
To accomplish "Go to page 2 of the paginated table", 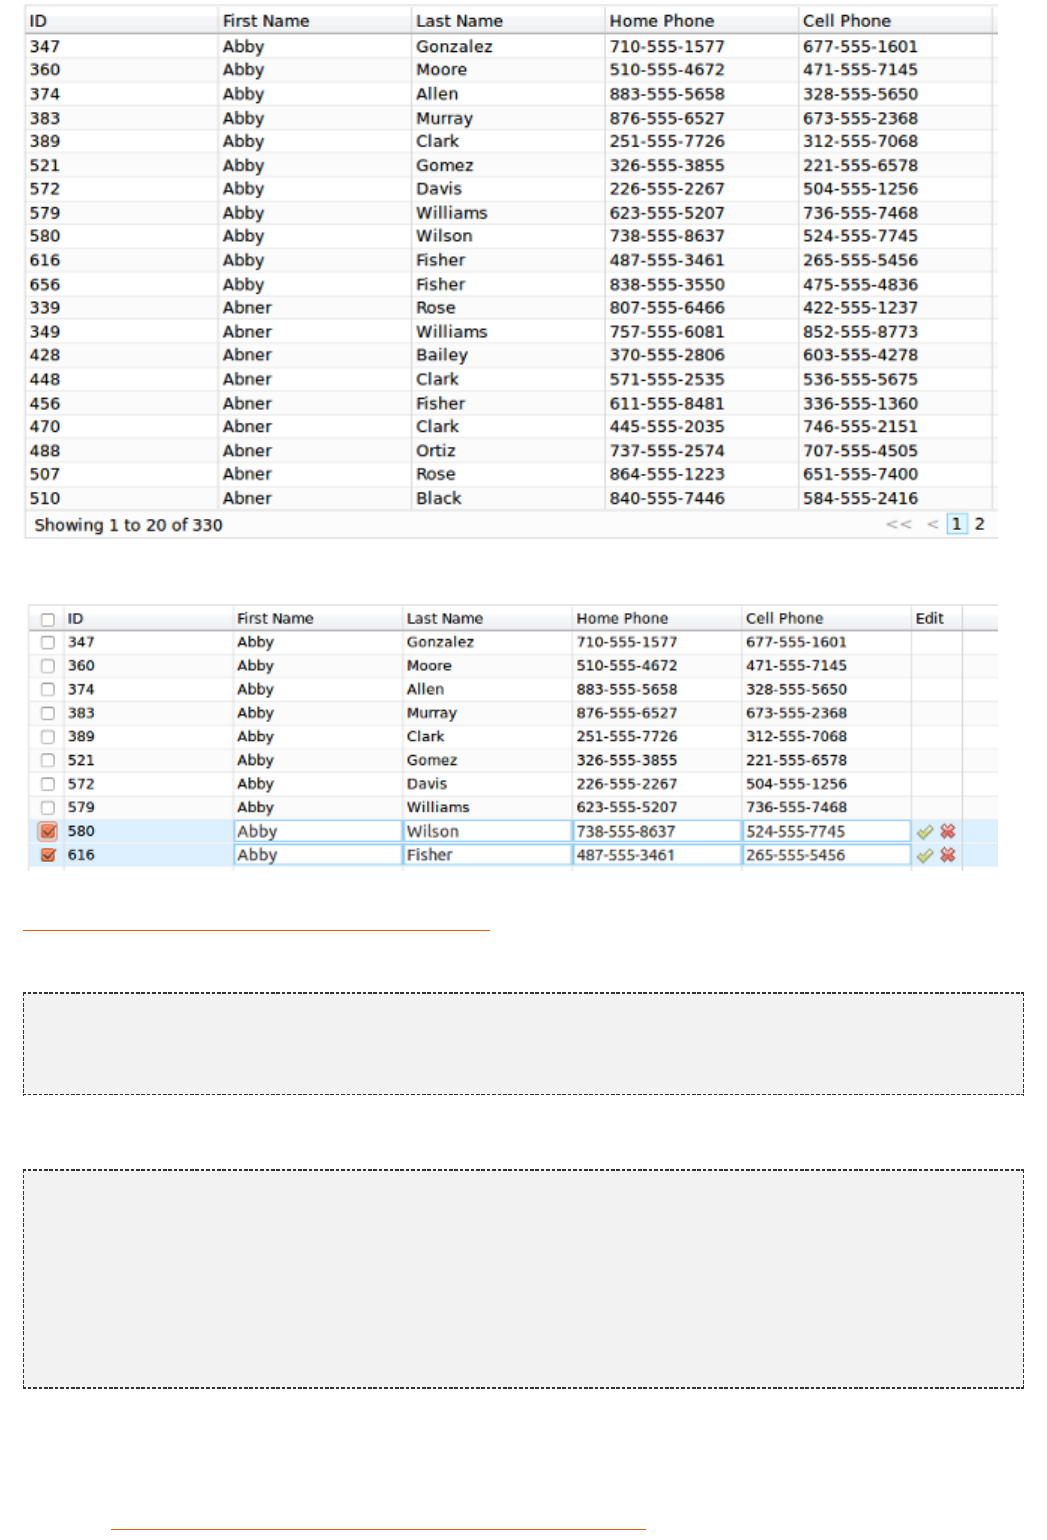I will coord(980,524).
